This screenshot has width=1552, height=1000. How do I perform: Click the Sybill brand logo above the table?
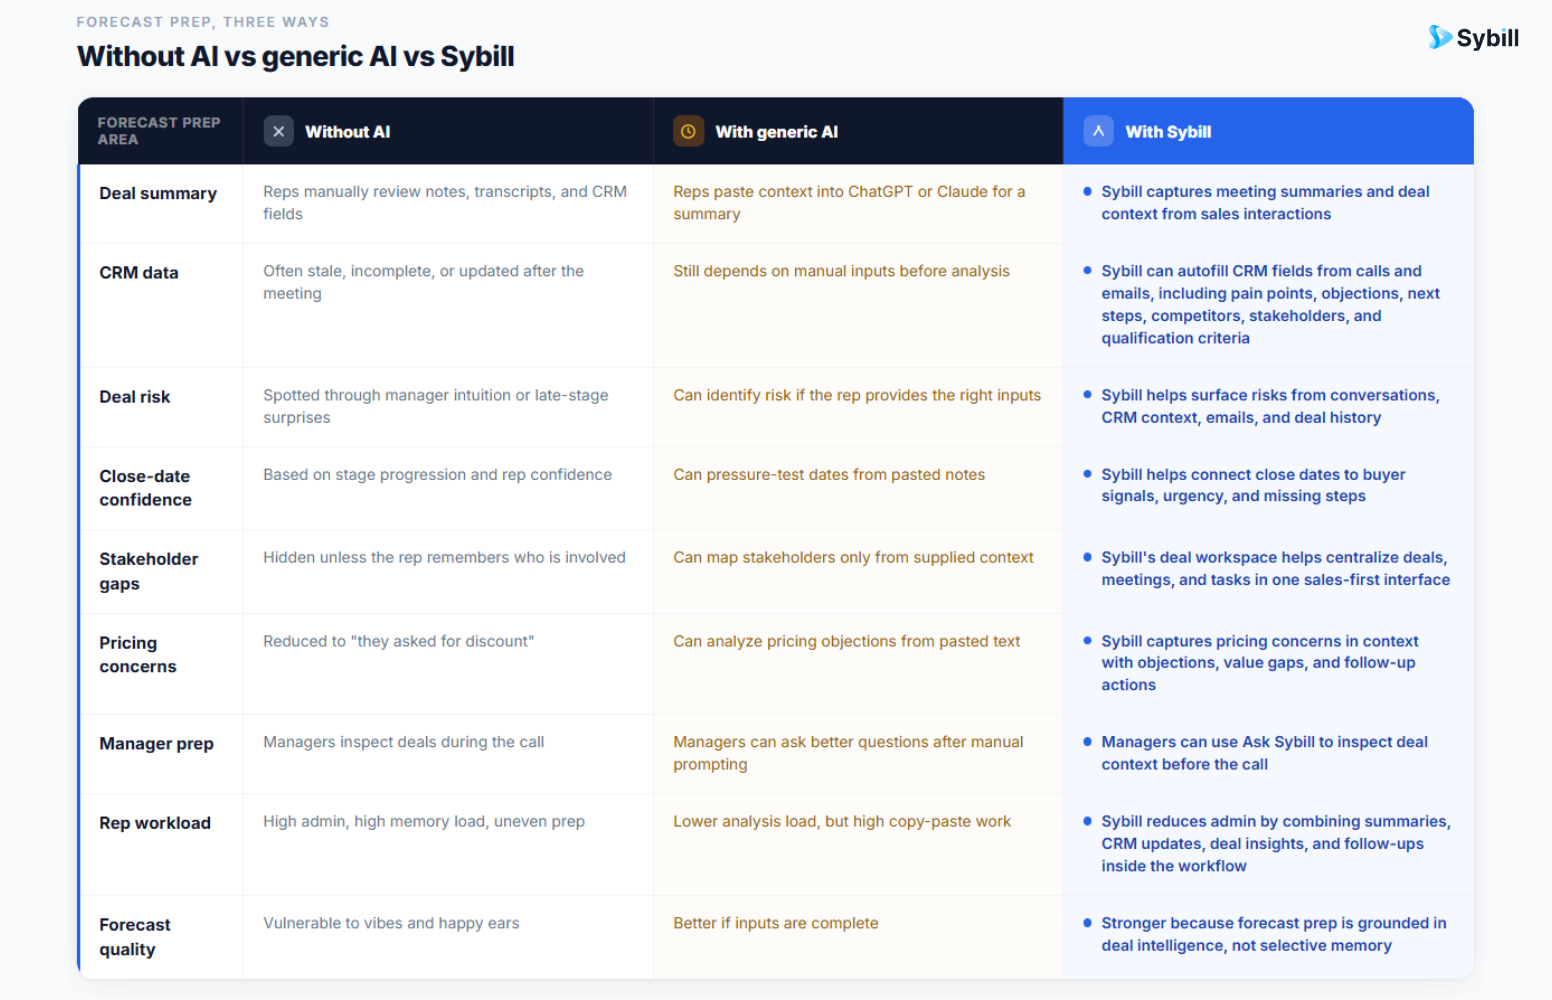pos(1473,38)
